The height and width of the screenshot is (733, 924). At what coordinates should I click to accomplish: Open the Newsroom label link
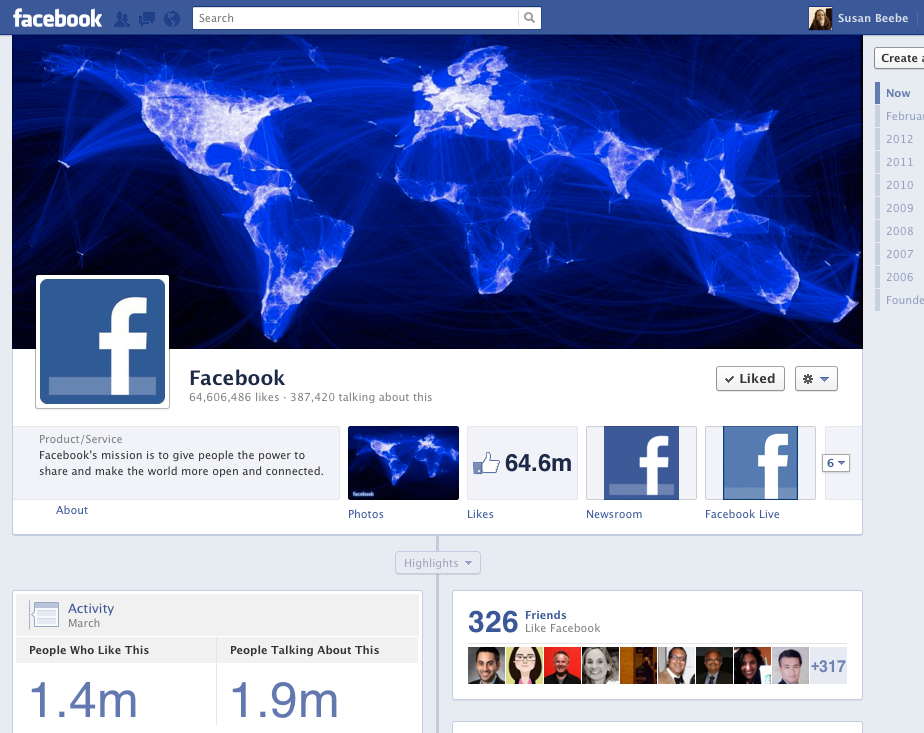[x=614, y=514]
